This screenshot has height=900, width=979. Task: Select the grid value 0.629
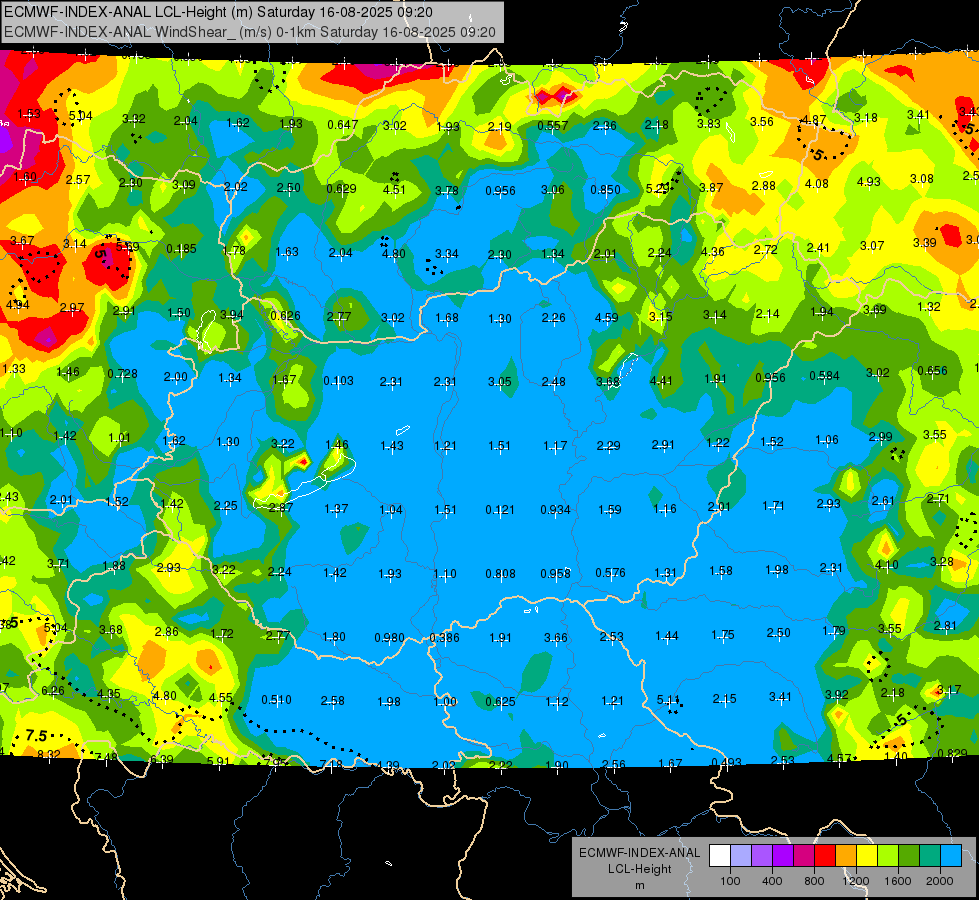pos(342,189)
